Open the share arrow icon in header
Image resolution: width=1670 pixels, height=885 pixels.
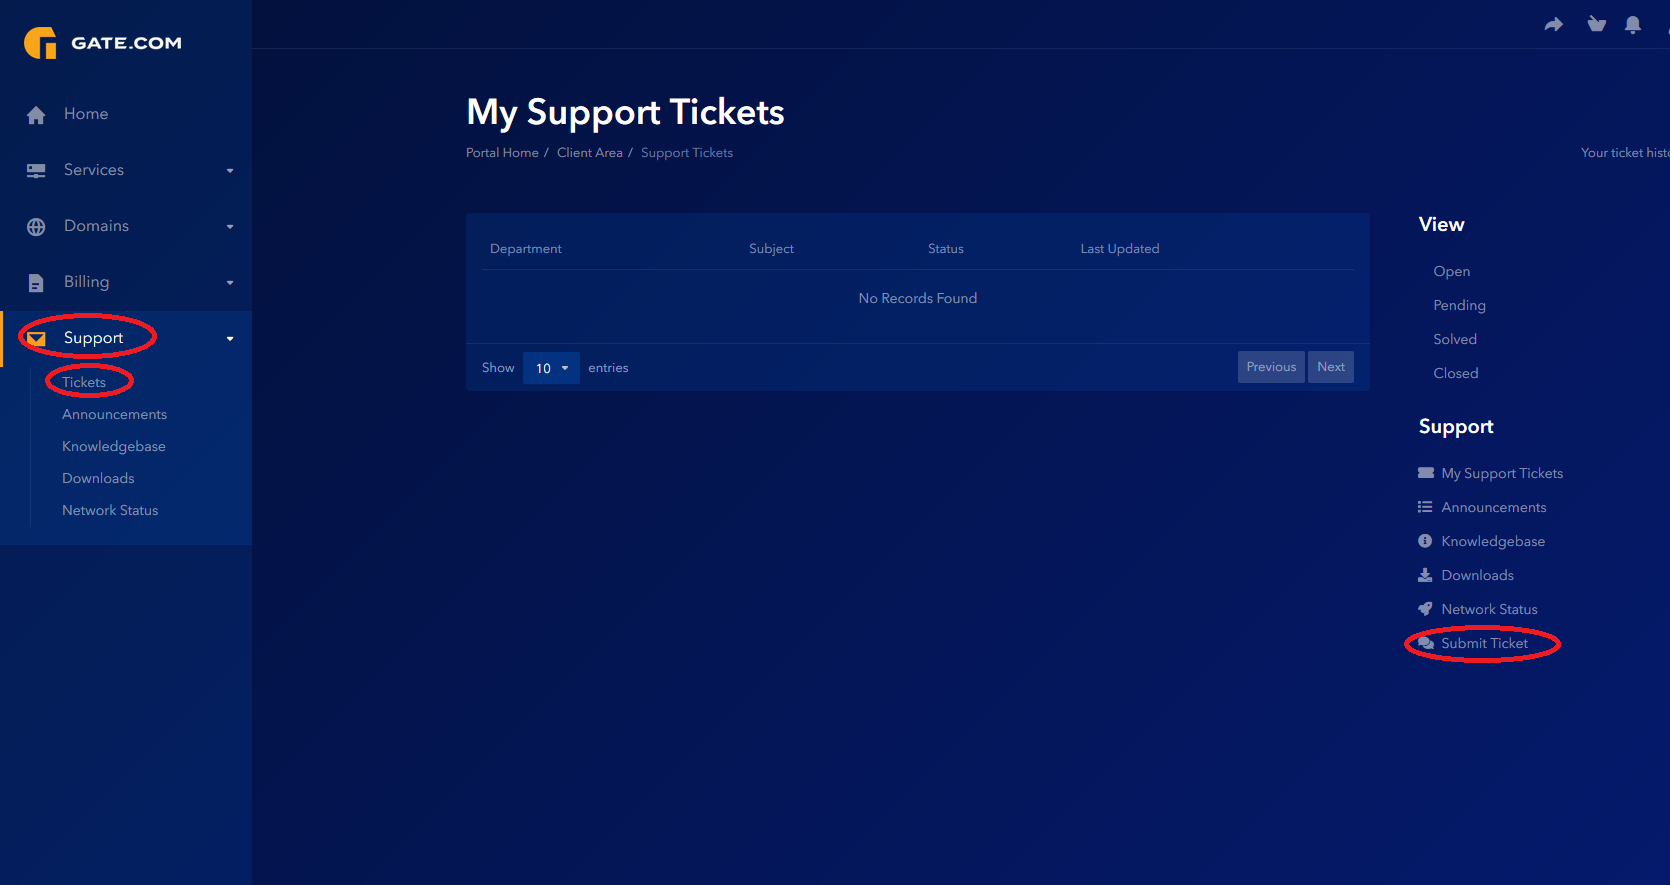point(1553,25)
